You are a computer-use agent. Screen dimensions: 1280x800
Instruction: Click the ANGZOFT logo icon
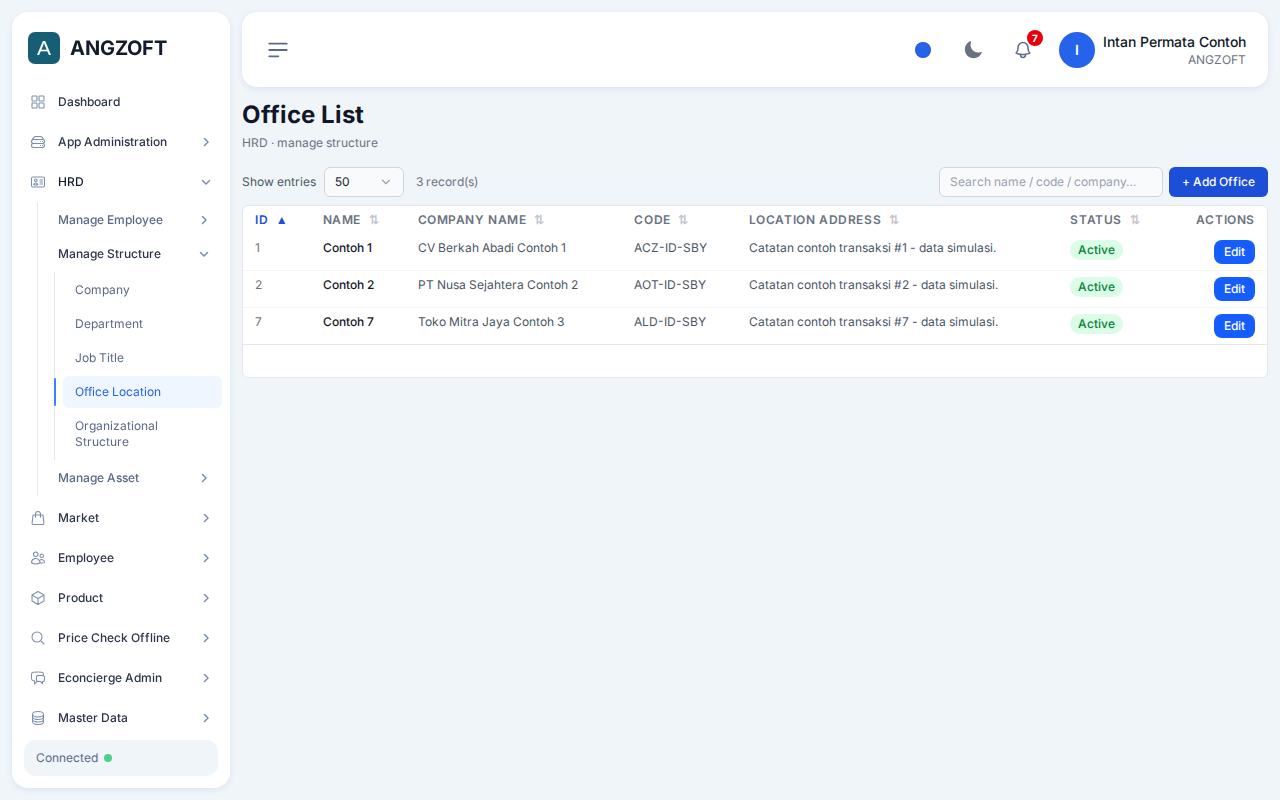click(44, 48)
